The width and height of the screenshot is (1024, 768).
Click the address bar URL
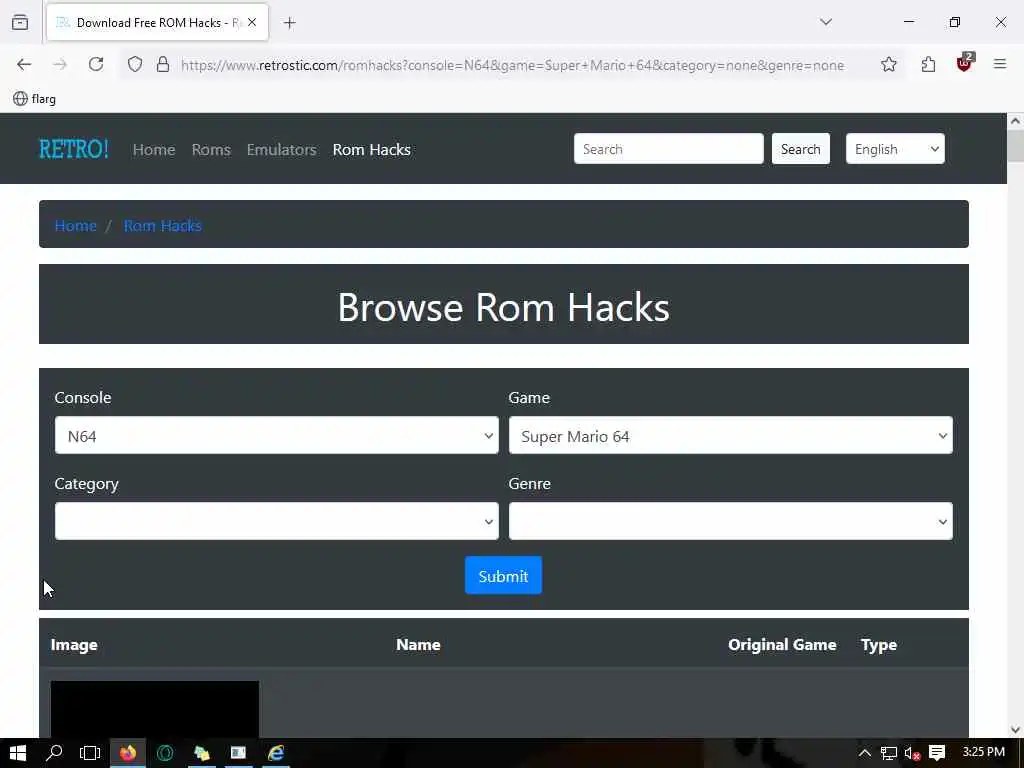tap(513, 65)
